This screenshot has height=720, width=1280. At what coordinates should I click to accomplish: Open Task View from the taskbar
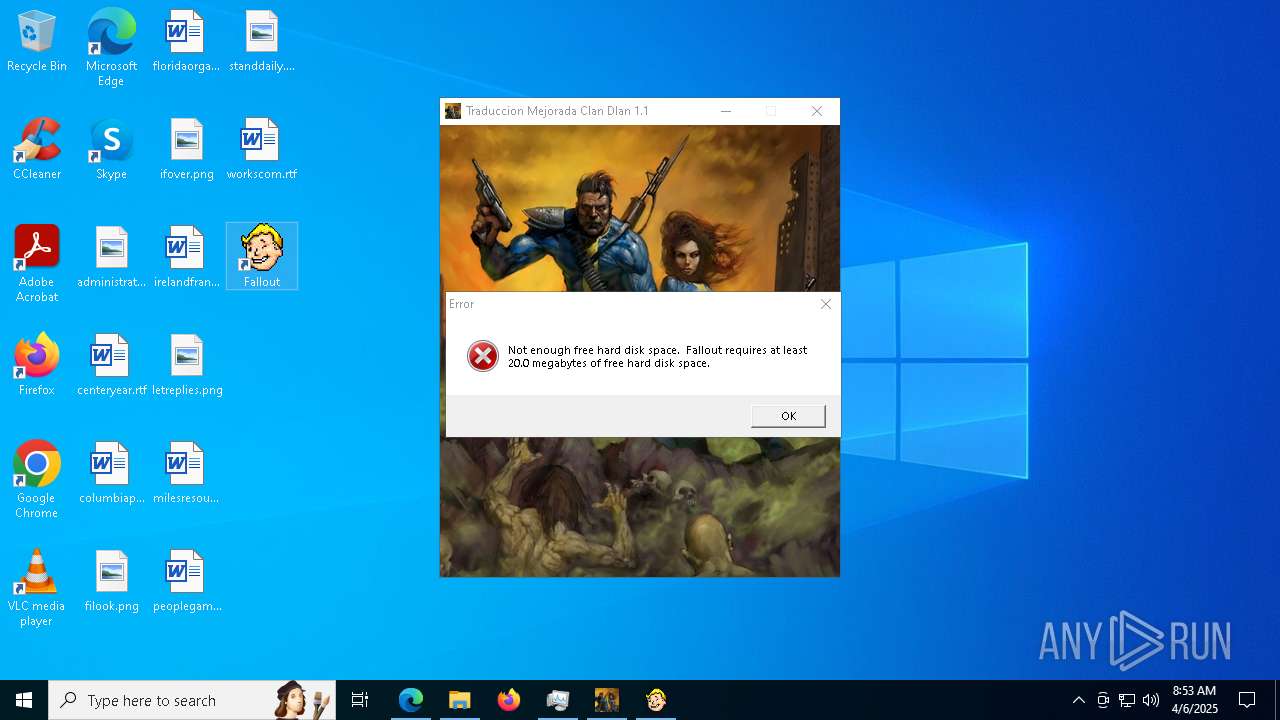pos(360,700)
